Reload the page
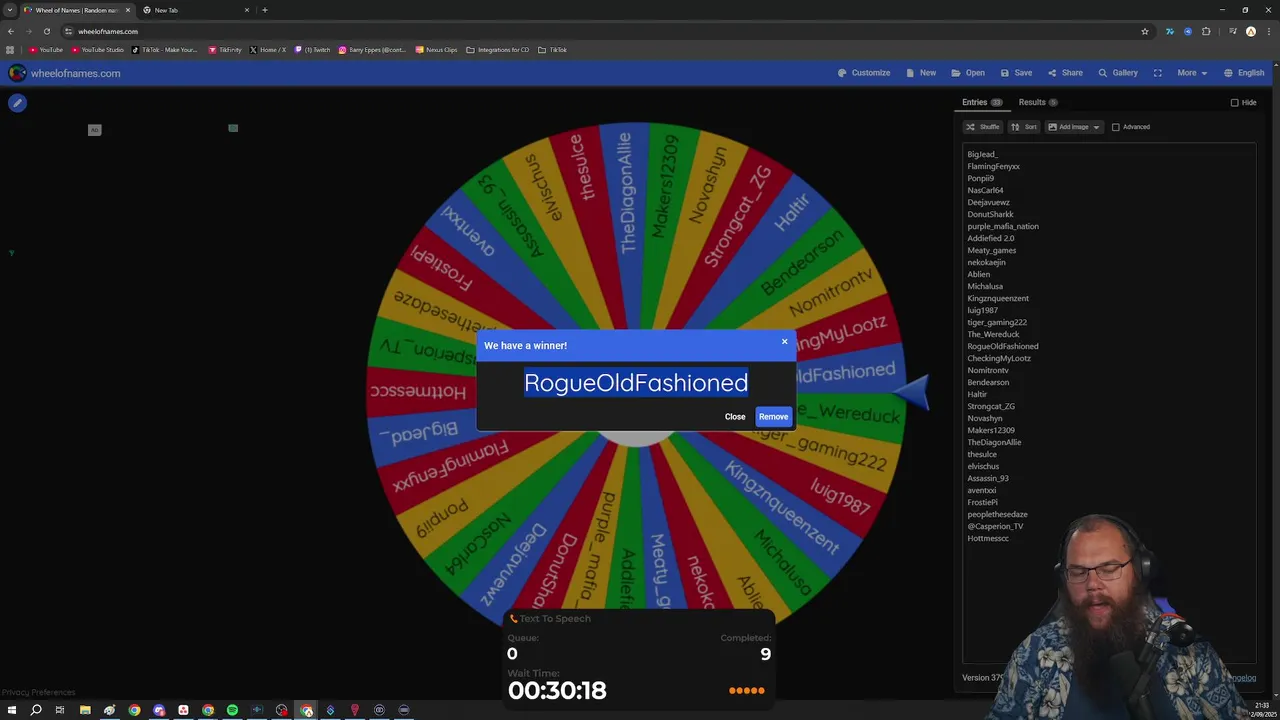This screenshot has width=1280, height=720. pos(46,31)
